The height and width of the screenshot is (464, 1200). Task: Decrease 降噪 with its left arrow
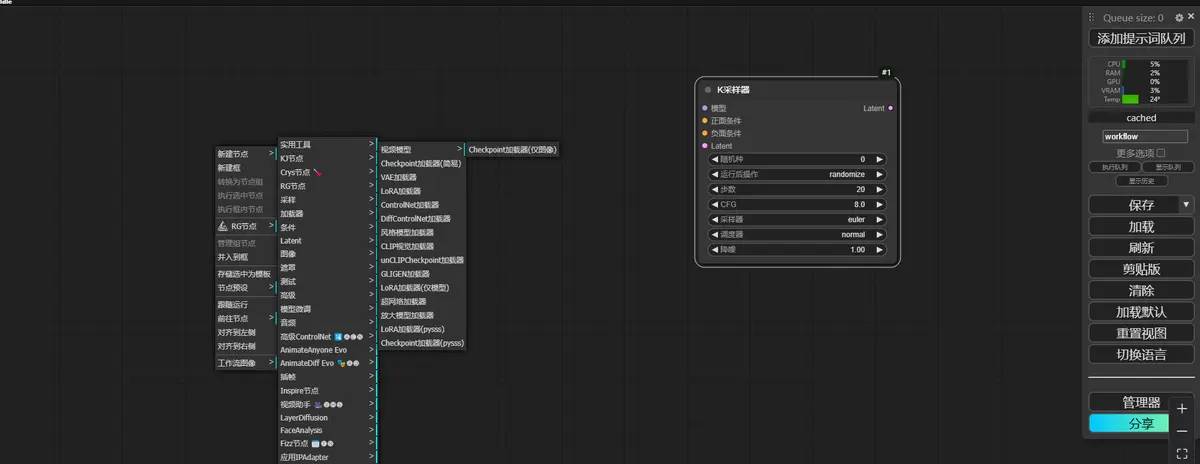click(x=714, y=249)
